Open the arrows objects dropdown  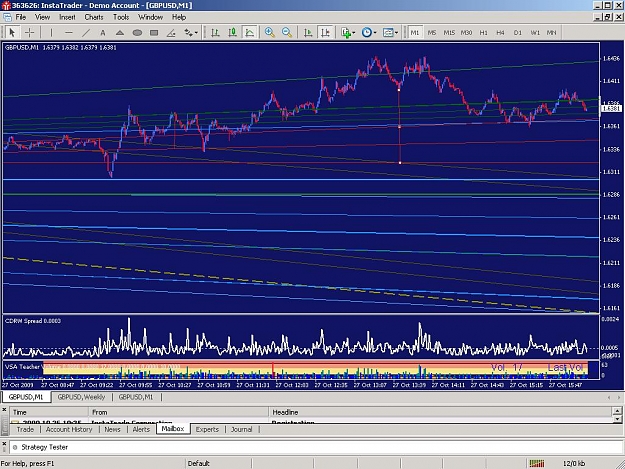point(191,33)
